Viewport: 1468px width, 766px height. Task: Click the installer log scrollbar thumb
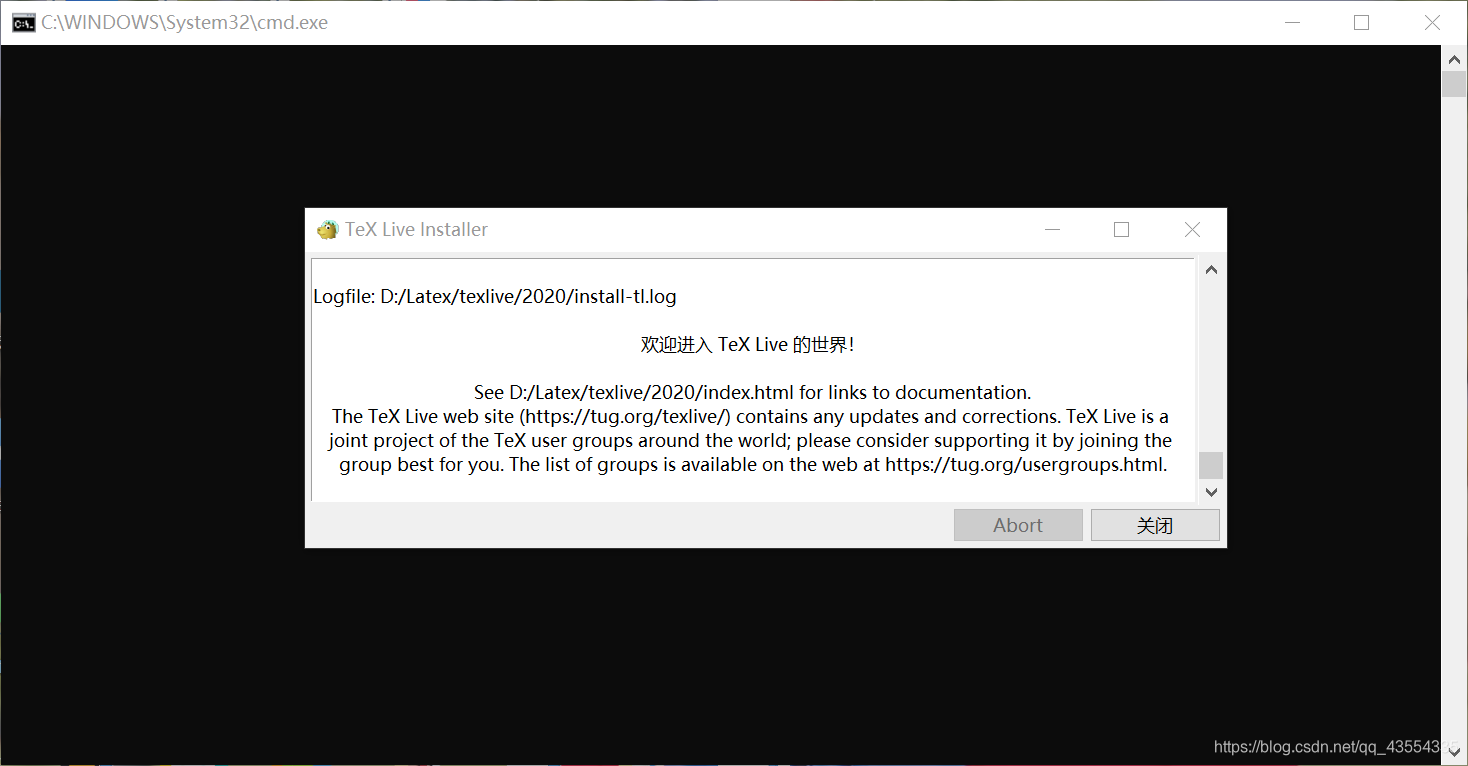1211,465
